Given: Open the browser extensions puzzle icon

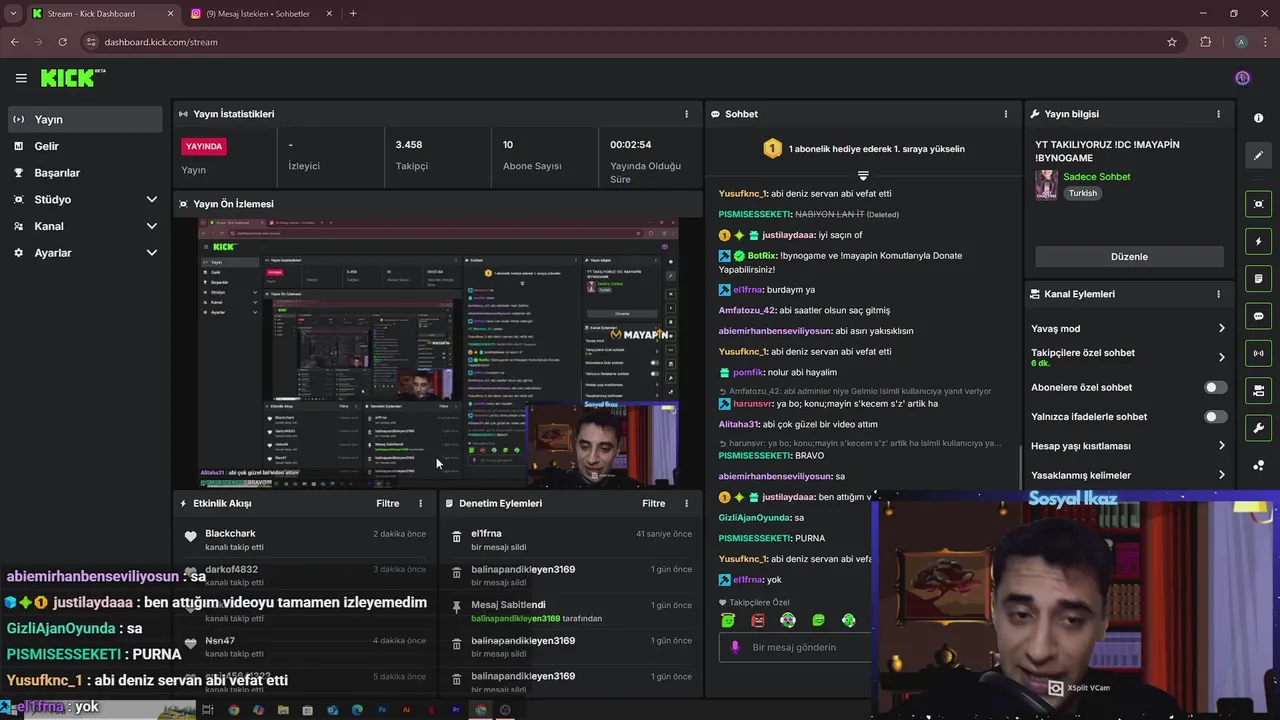Looking at the screenshot, I should point(1205,42).
